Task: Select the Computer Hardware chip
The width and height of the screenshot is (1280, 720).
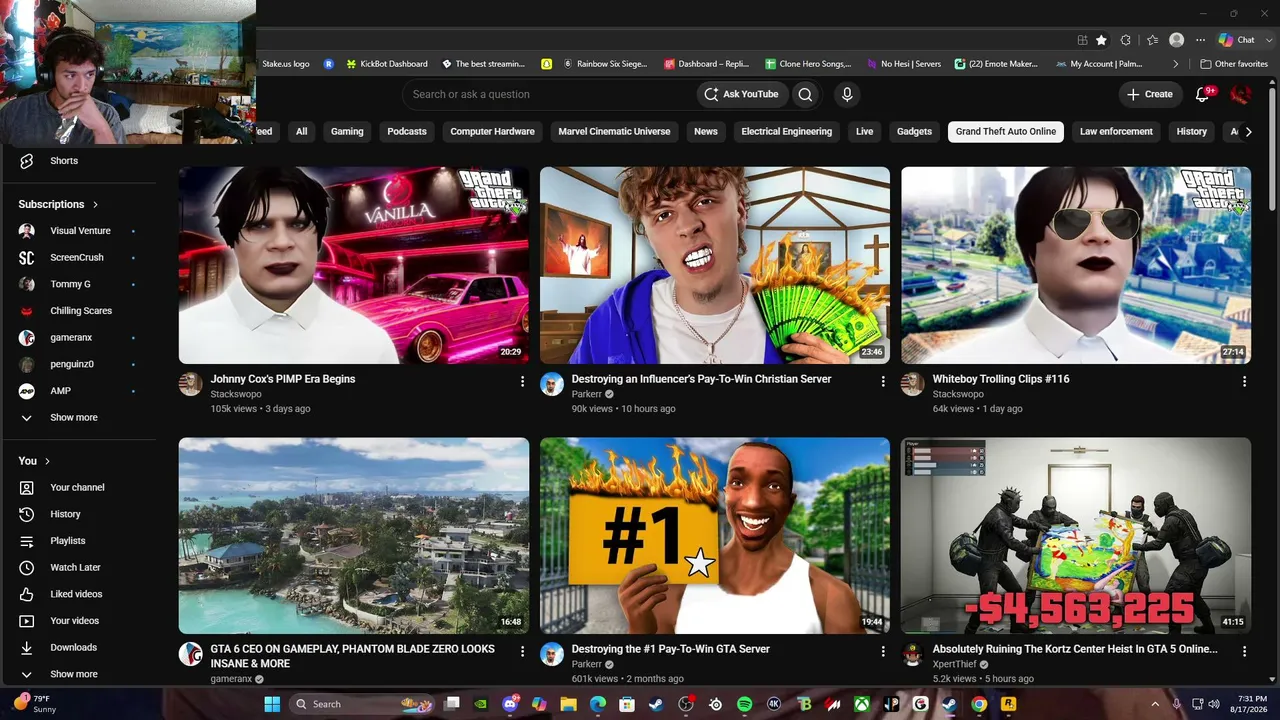Action: [x=492, y=132]
